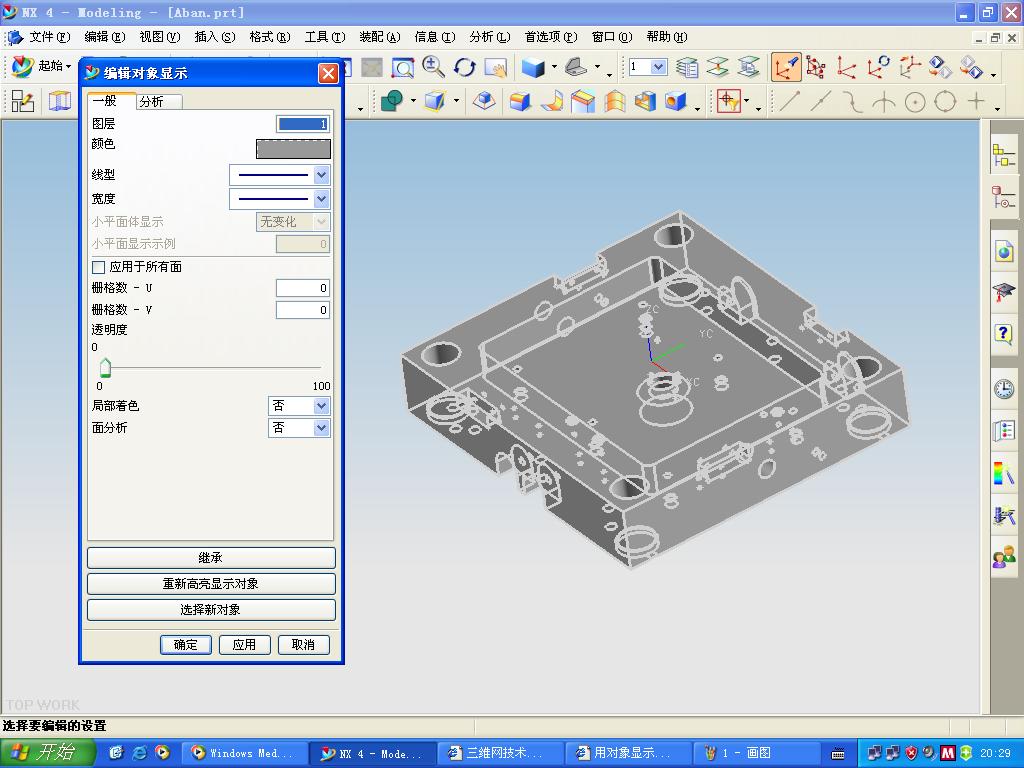Click the selection filter crosshair icon
1024x768 pixels.
[728, 101]
